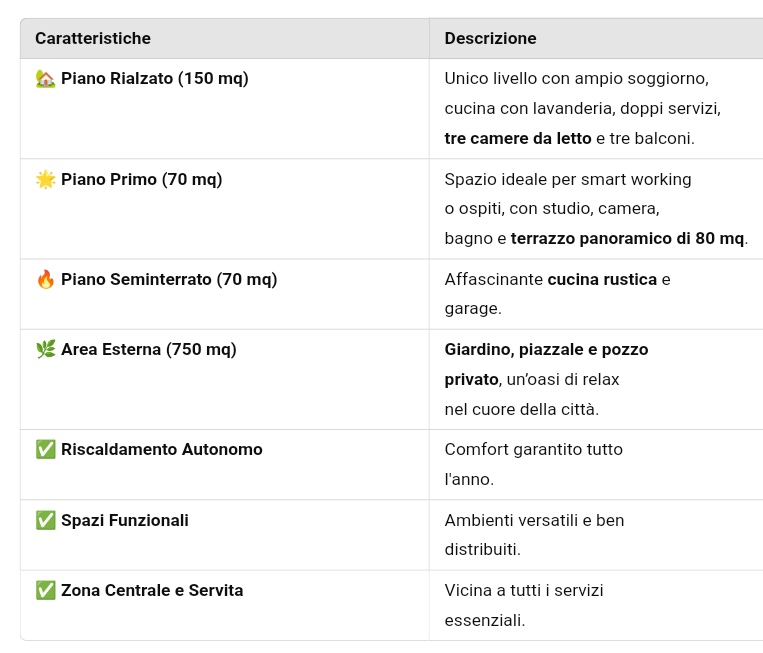Viewport: 763px width, 653px height.
Task: Select the Descrizione column header
Action: pos(490,38)
